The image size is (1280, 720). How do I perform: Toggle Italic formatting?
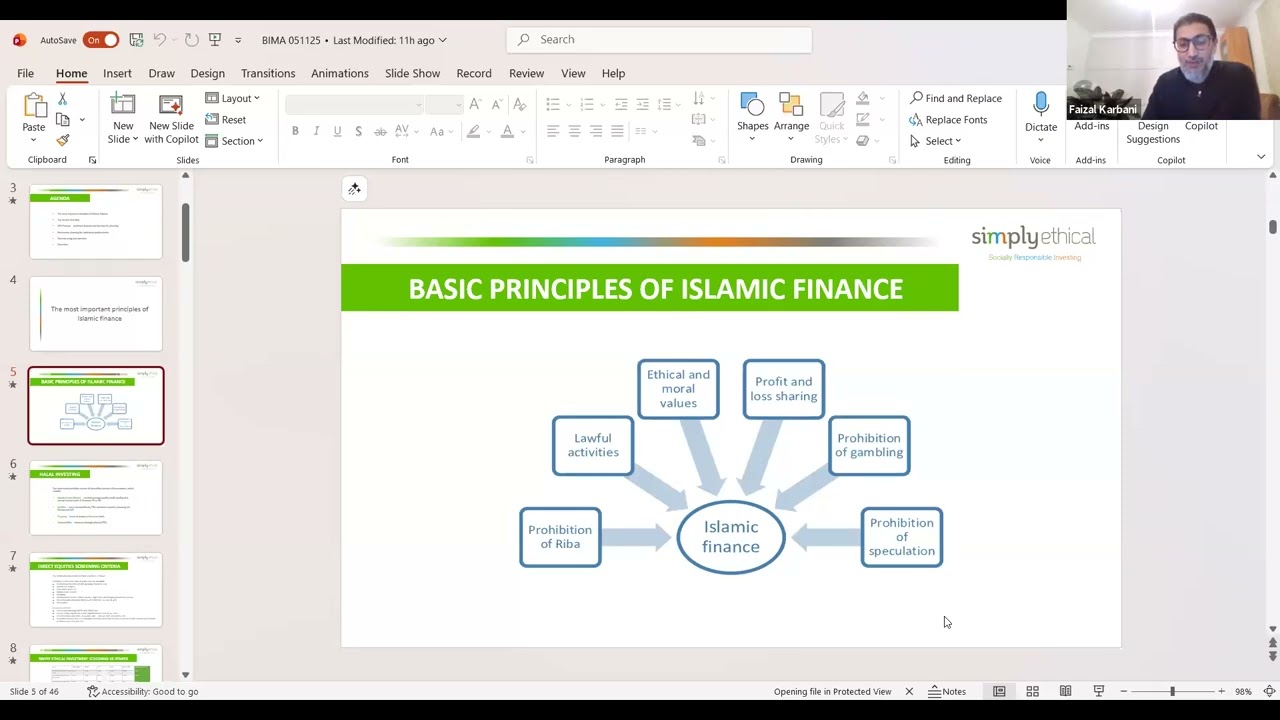click(316, 131)
